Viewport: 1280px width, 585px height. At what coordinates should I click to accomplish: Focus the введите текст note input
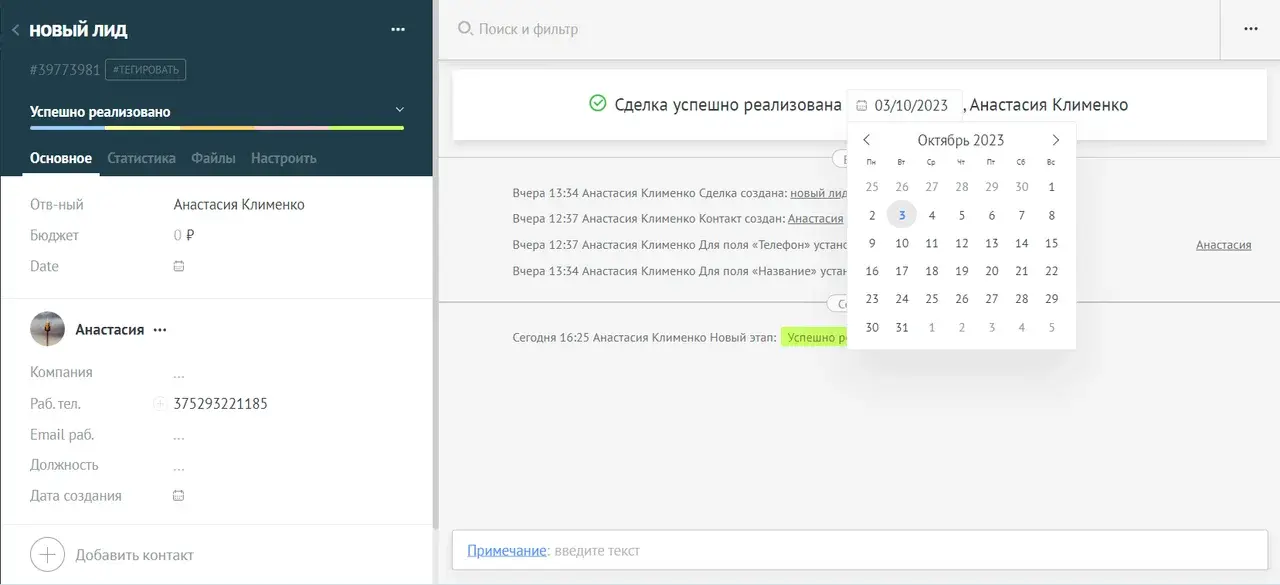[x=597, y=551]
